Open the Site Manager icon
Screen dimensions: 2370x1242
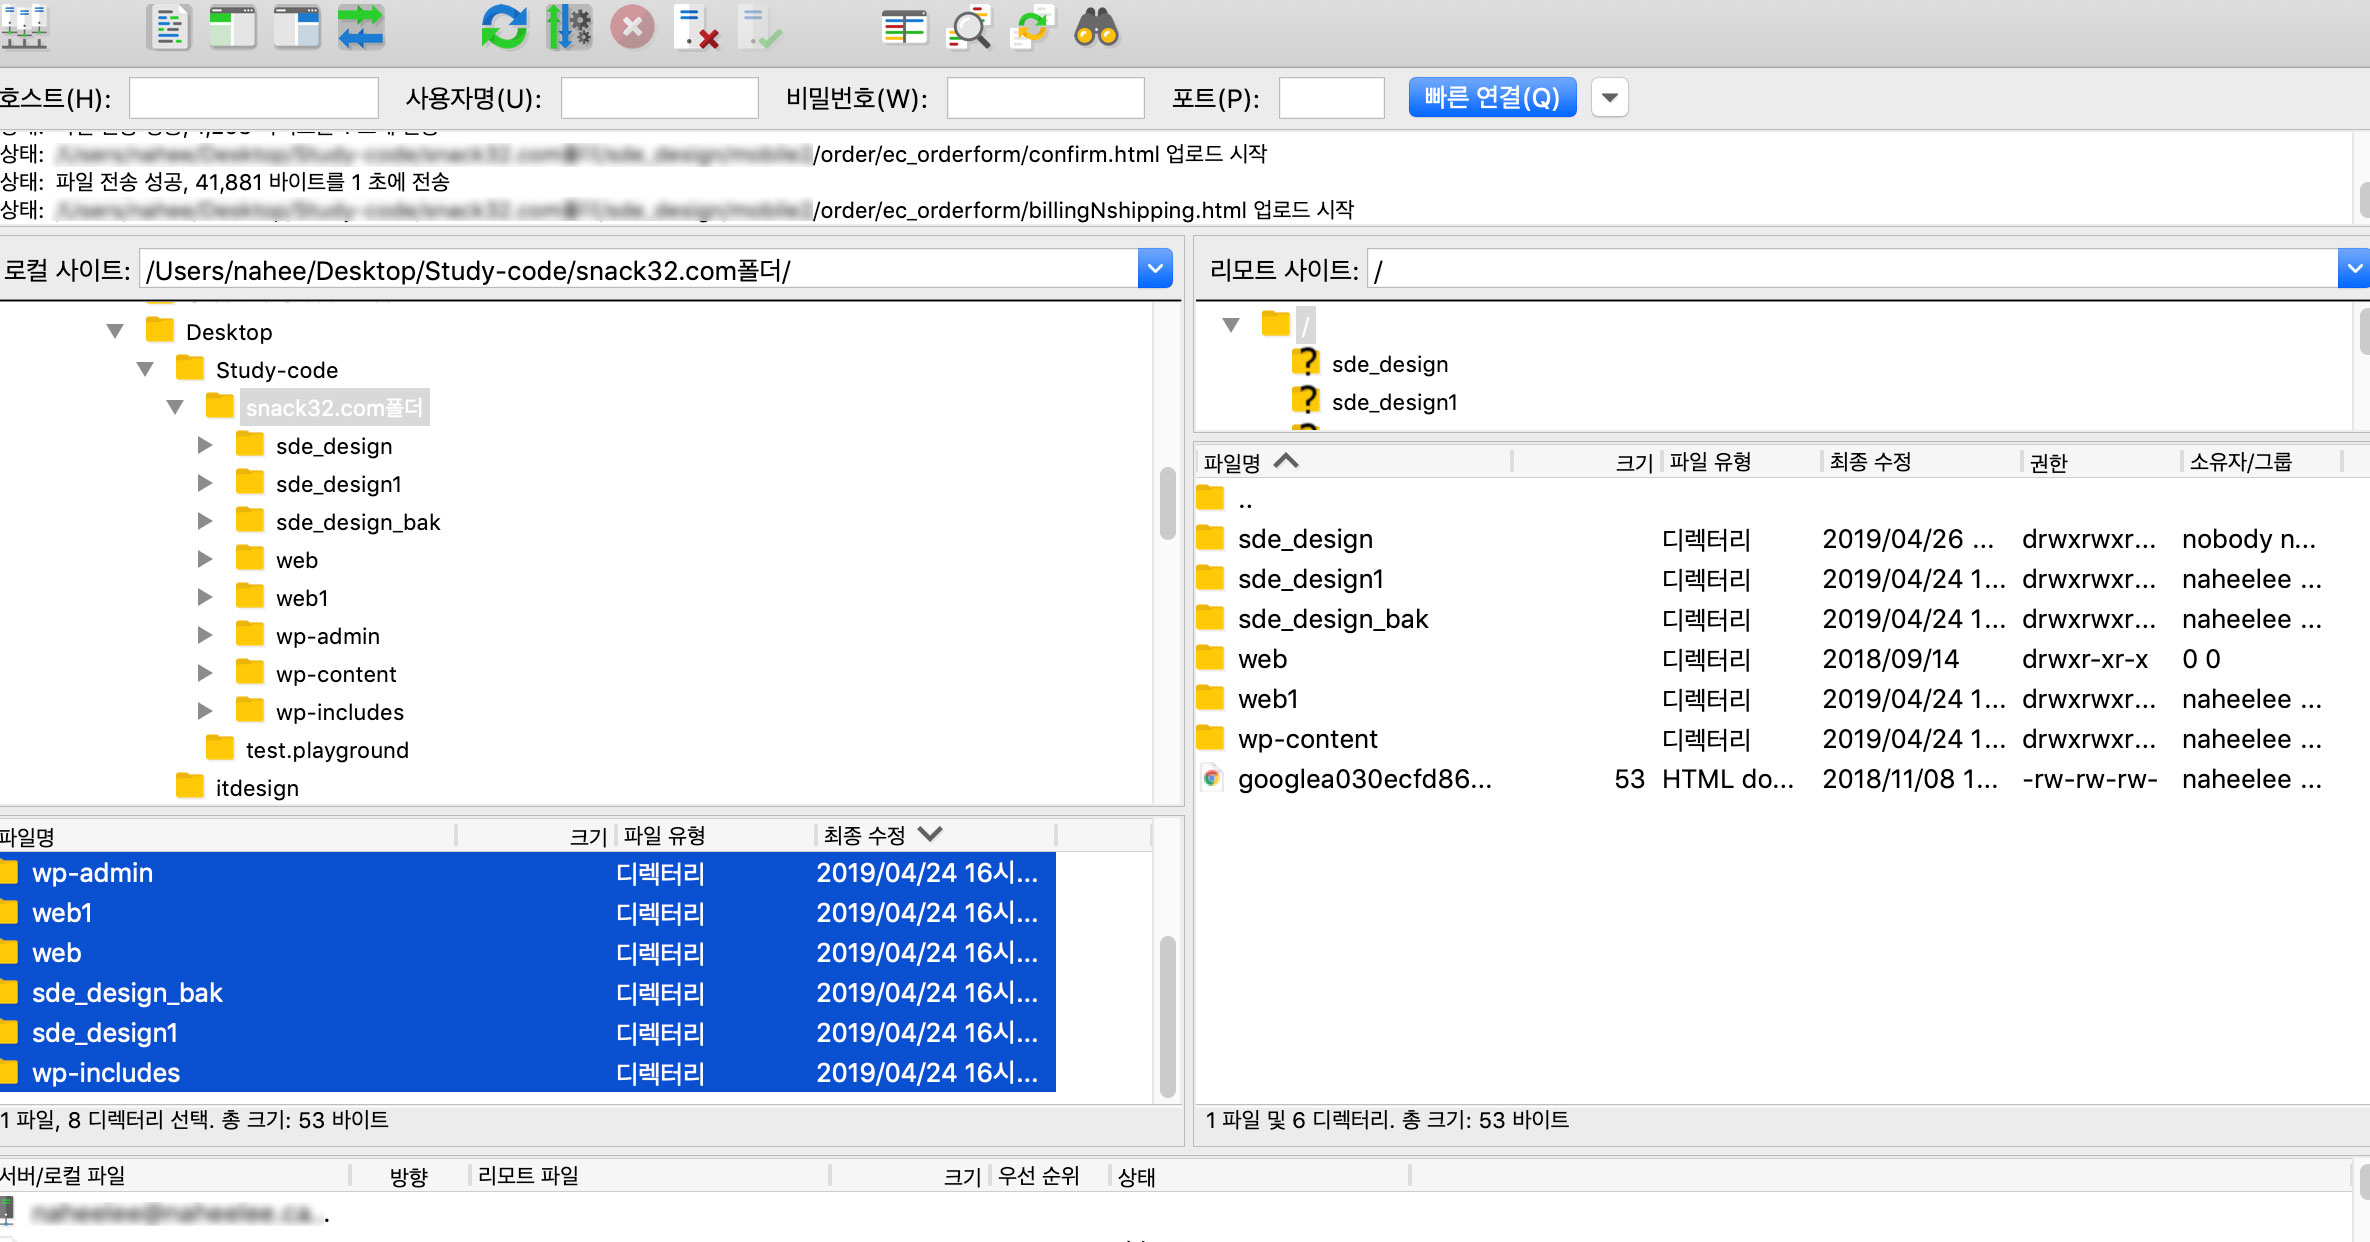click(x=24, y=27)
